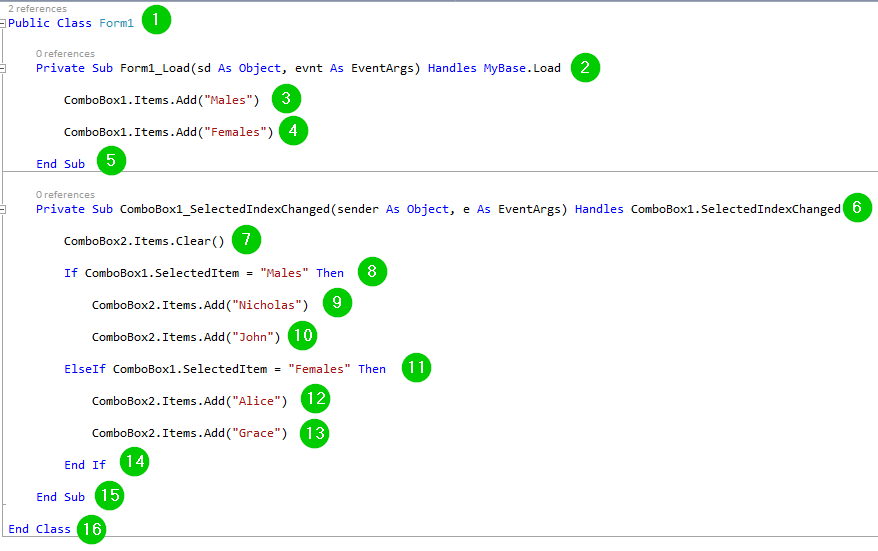
Task: Collapse the ComboBox1_SelectedIndexChanged sub outline
Action: coord(4,209)
